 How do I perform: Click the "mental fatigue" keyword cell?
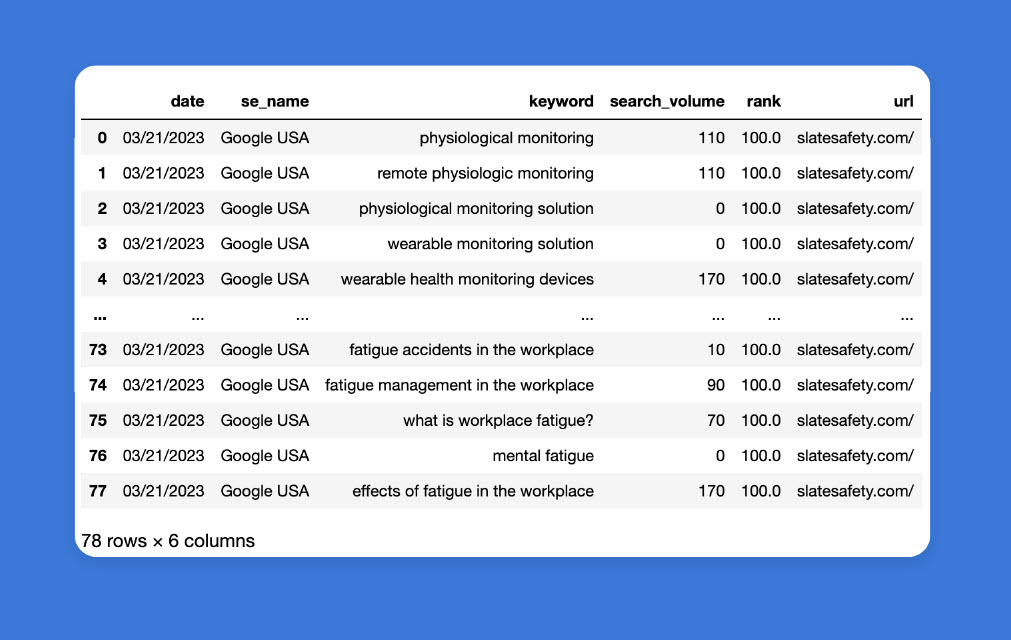coord(543,456)
